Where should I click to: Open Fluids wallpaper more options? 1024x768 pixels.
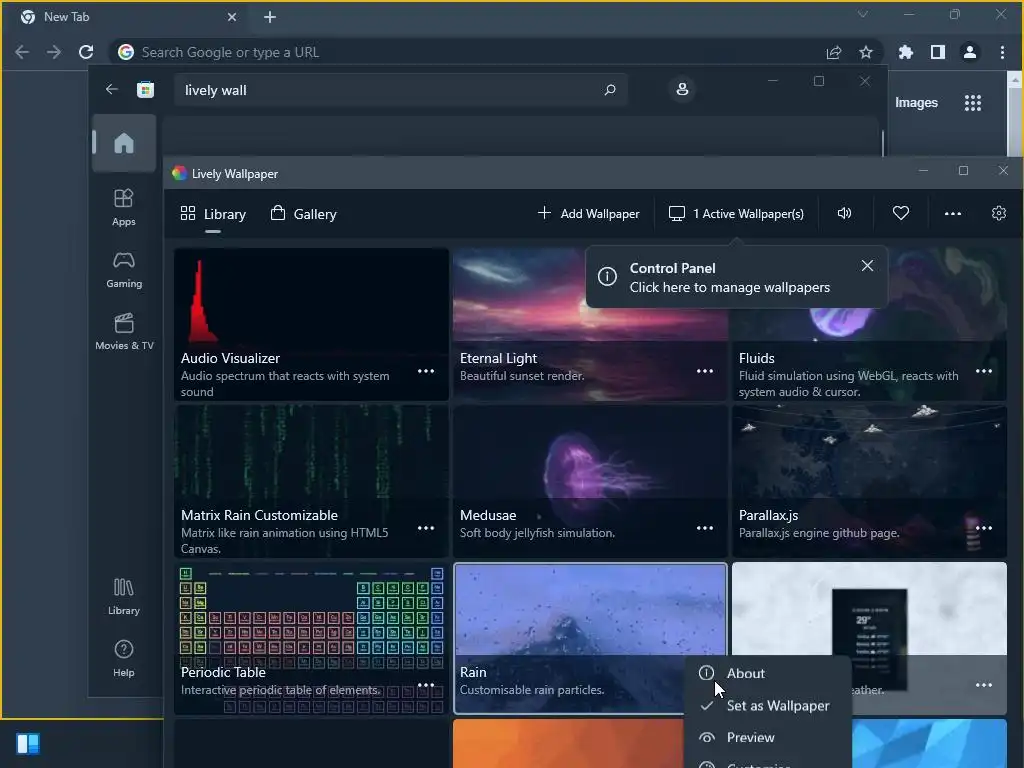click(x=984, y=371)
